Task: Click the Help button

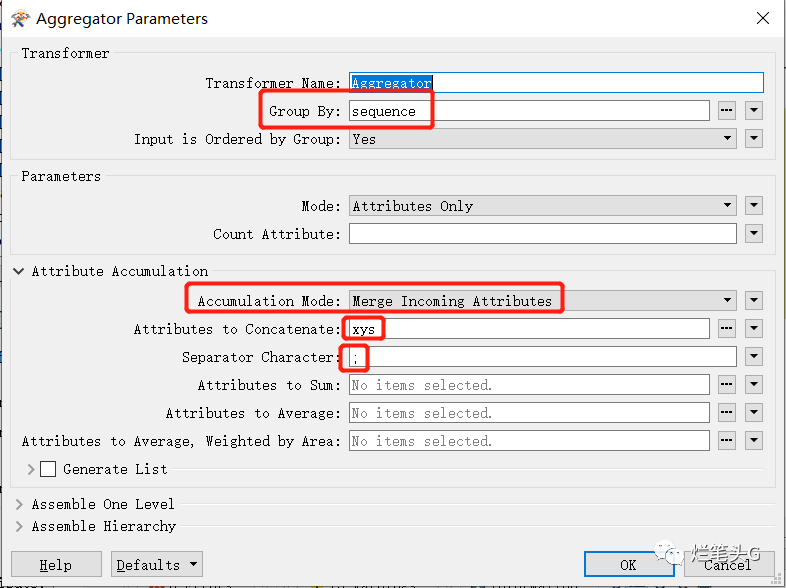Action: coord(56,564)
